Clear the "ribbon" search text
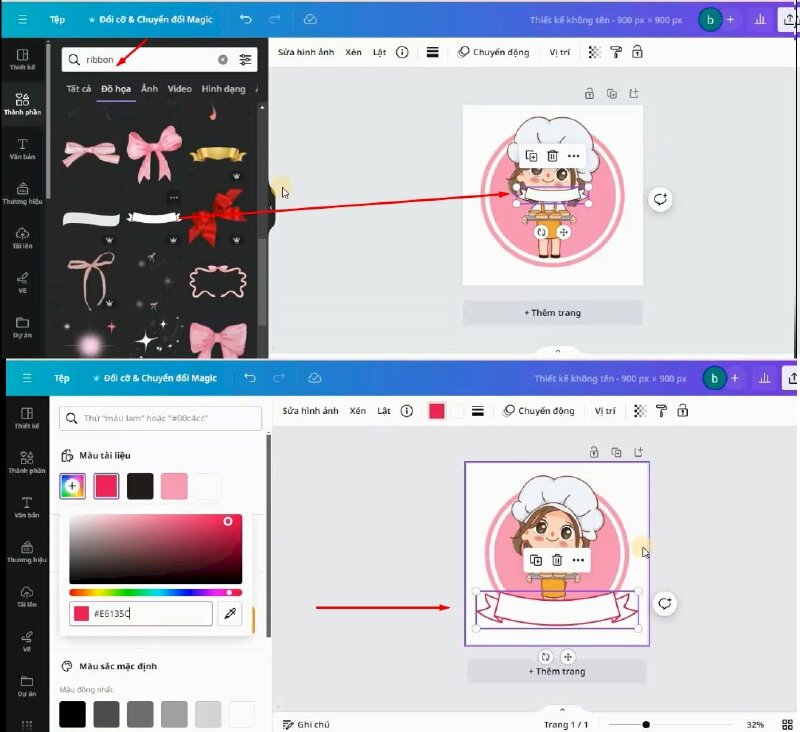Screen dimensions: 800x732 tap(223, 60)
